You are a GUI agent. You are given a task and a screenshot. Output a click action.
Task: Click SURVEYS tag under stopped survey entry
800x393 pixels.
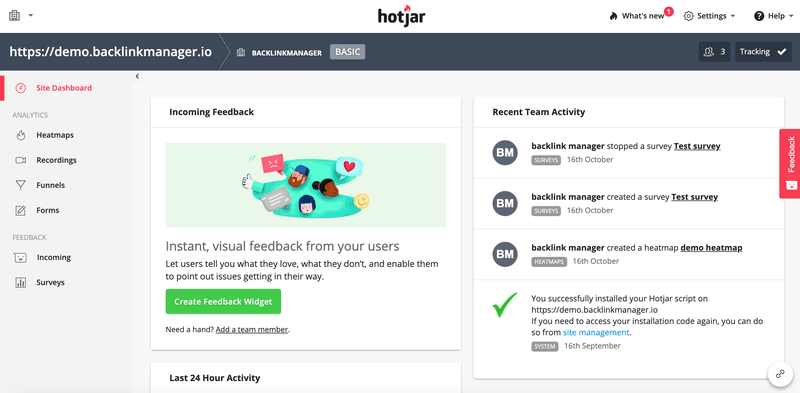click(546, 160)
